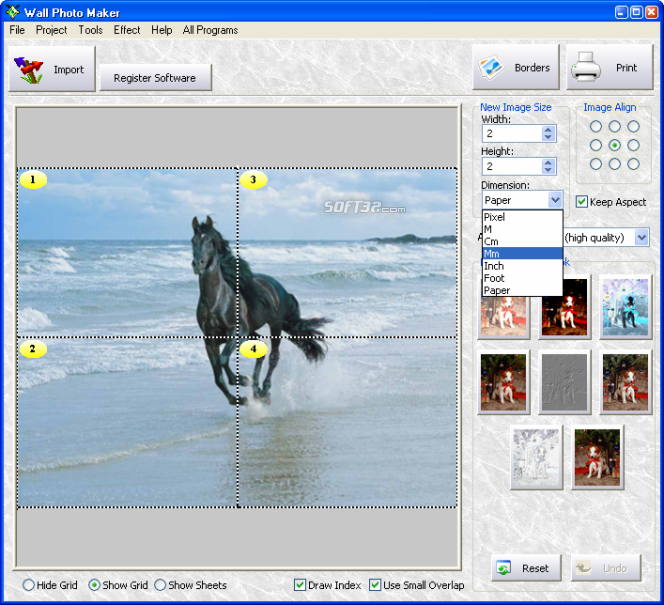Choose Cm from Dimension list
This screenshot has width=664, height=605.
[523, 241]
